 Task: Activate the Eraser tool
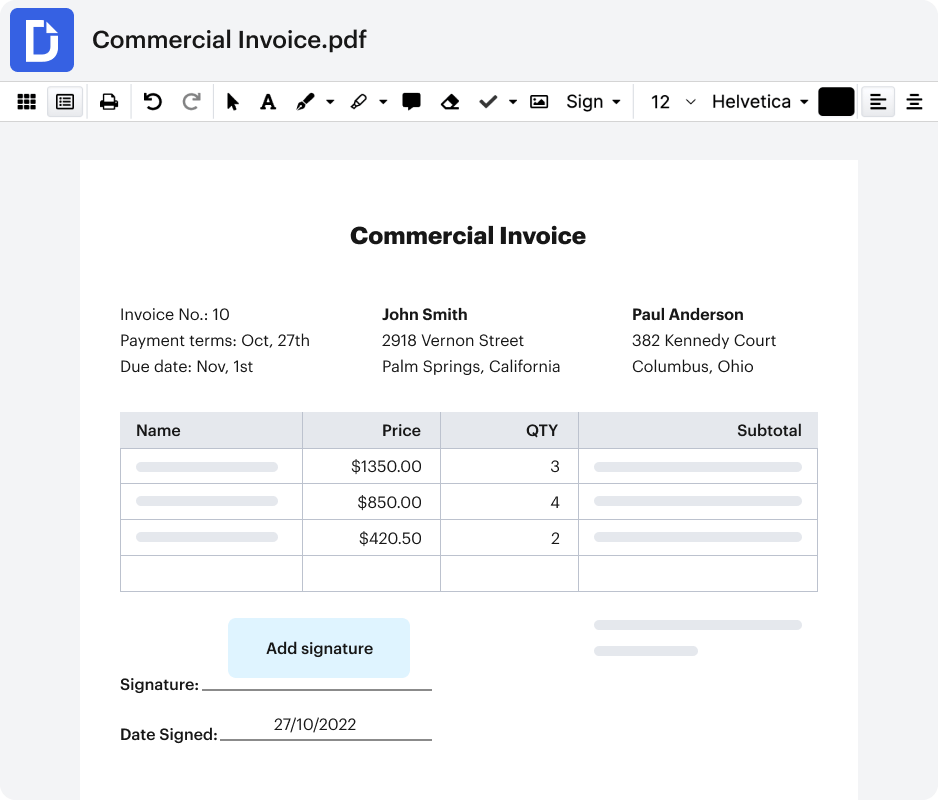click(x=449, y=101)
